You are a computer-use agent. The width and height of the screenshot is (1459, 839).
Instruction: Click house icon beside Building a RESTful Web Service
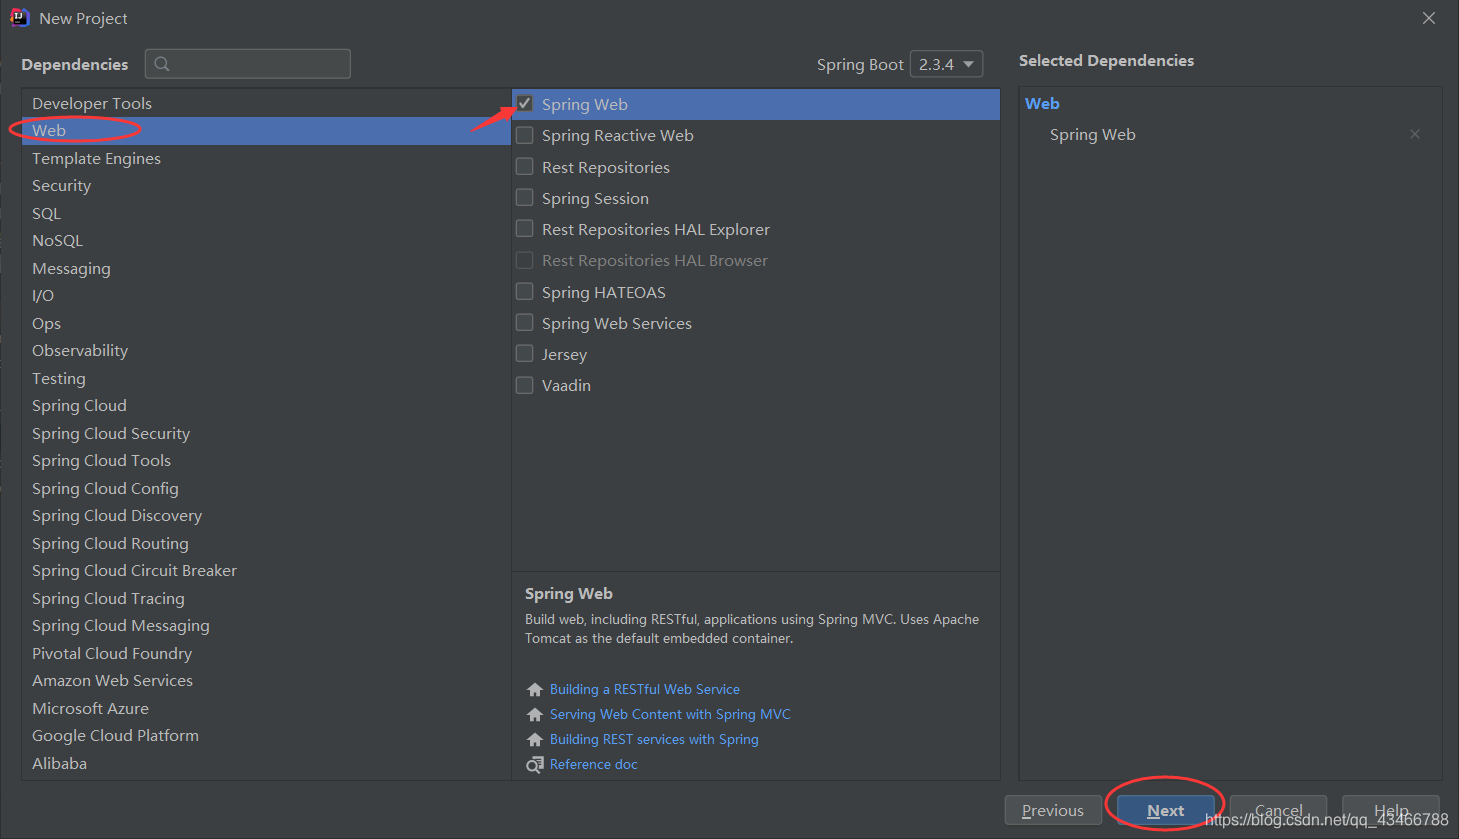point(535,689)
